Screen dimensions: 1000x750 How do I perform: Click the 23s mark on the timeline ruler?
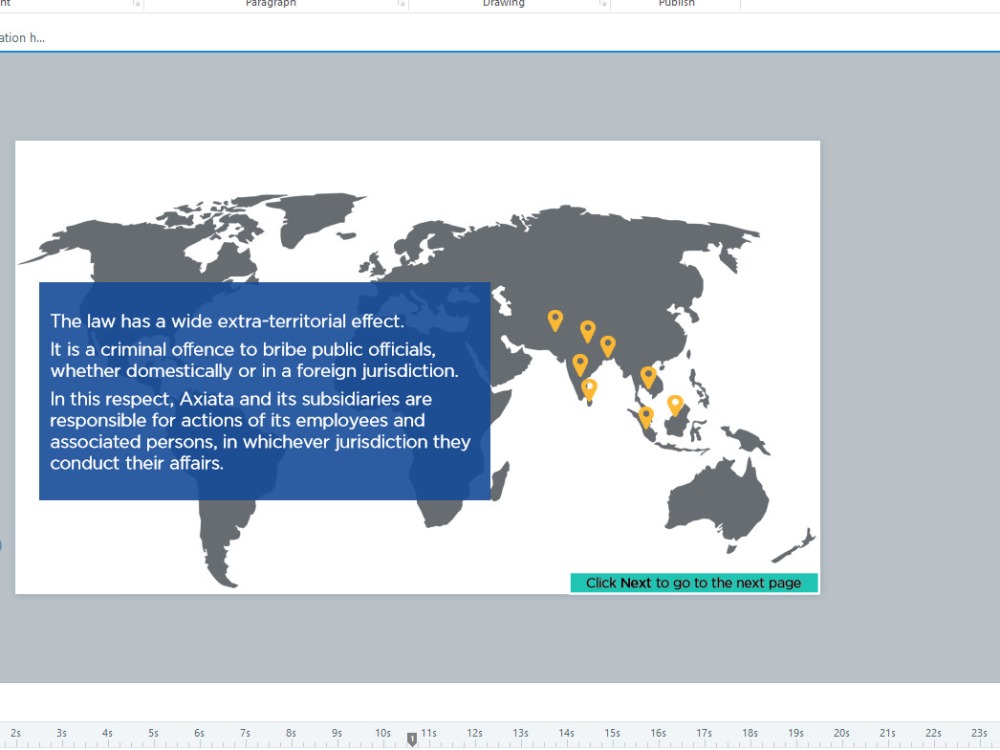coord(979,733)
